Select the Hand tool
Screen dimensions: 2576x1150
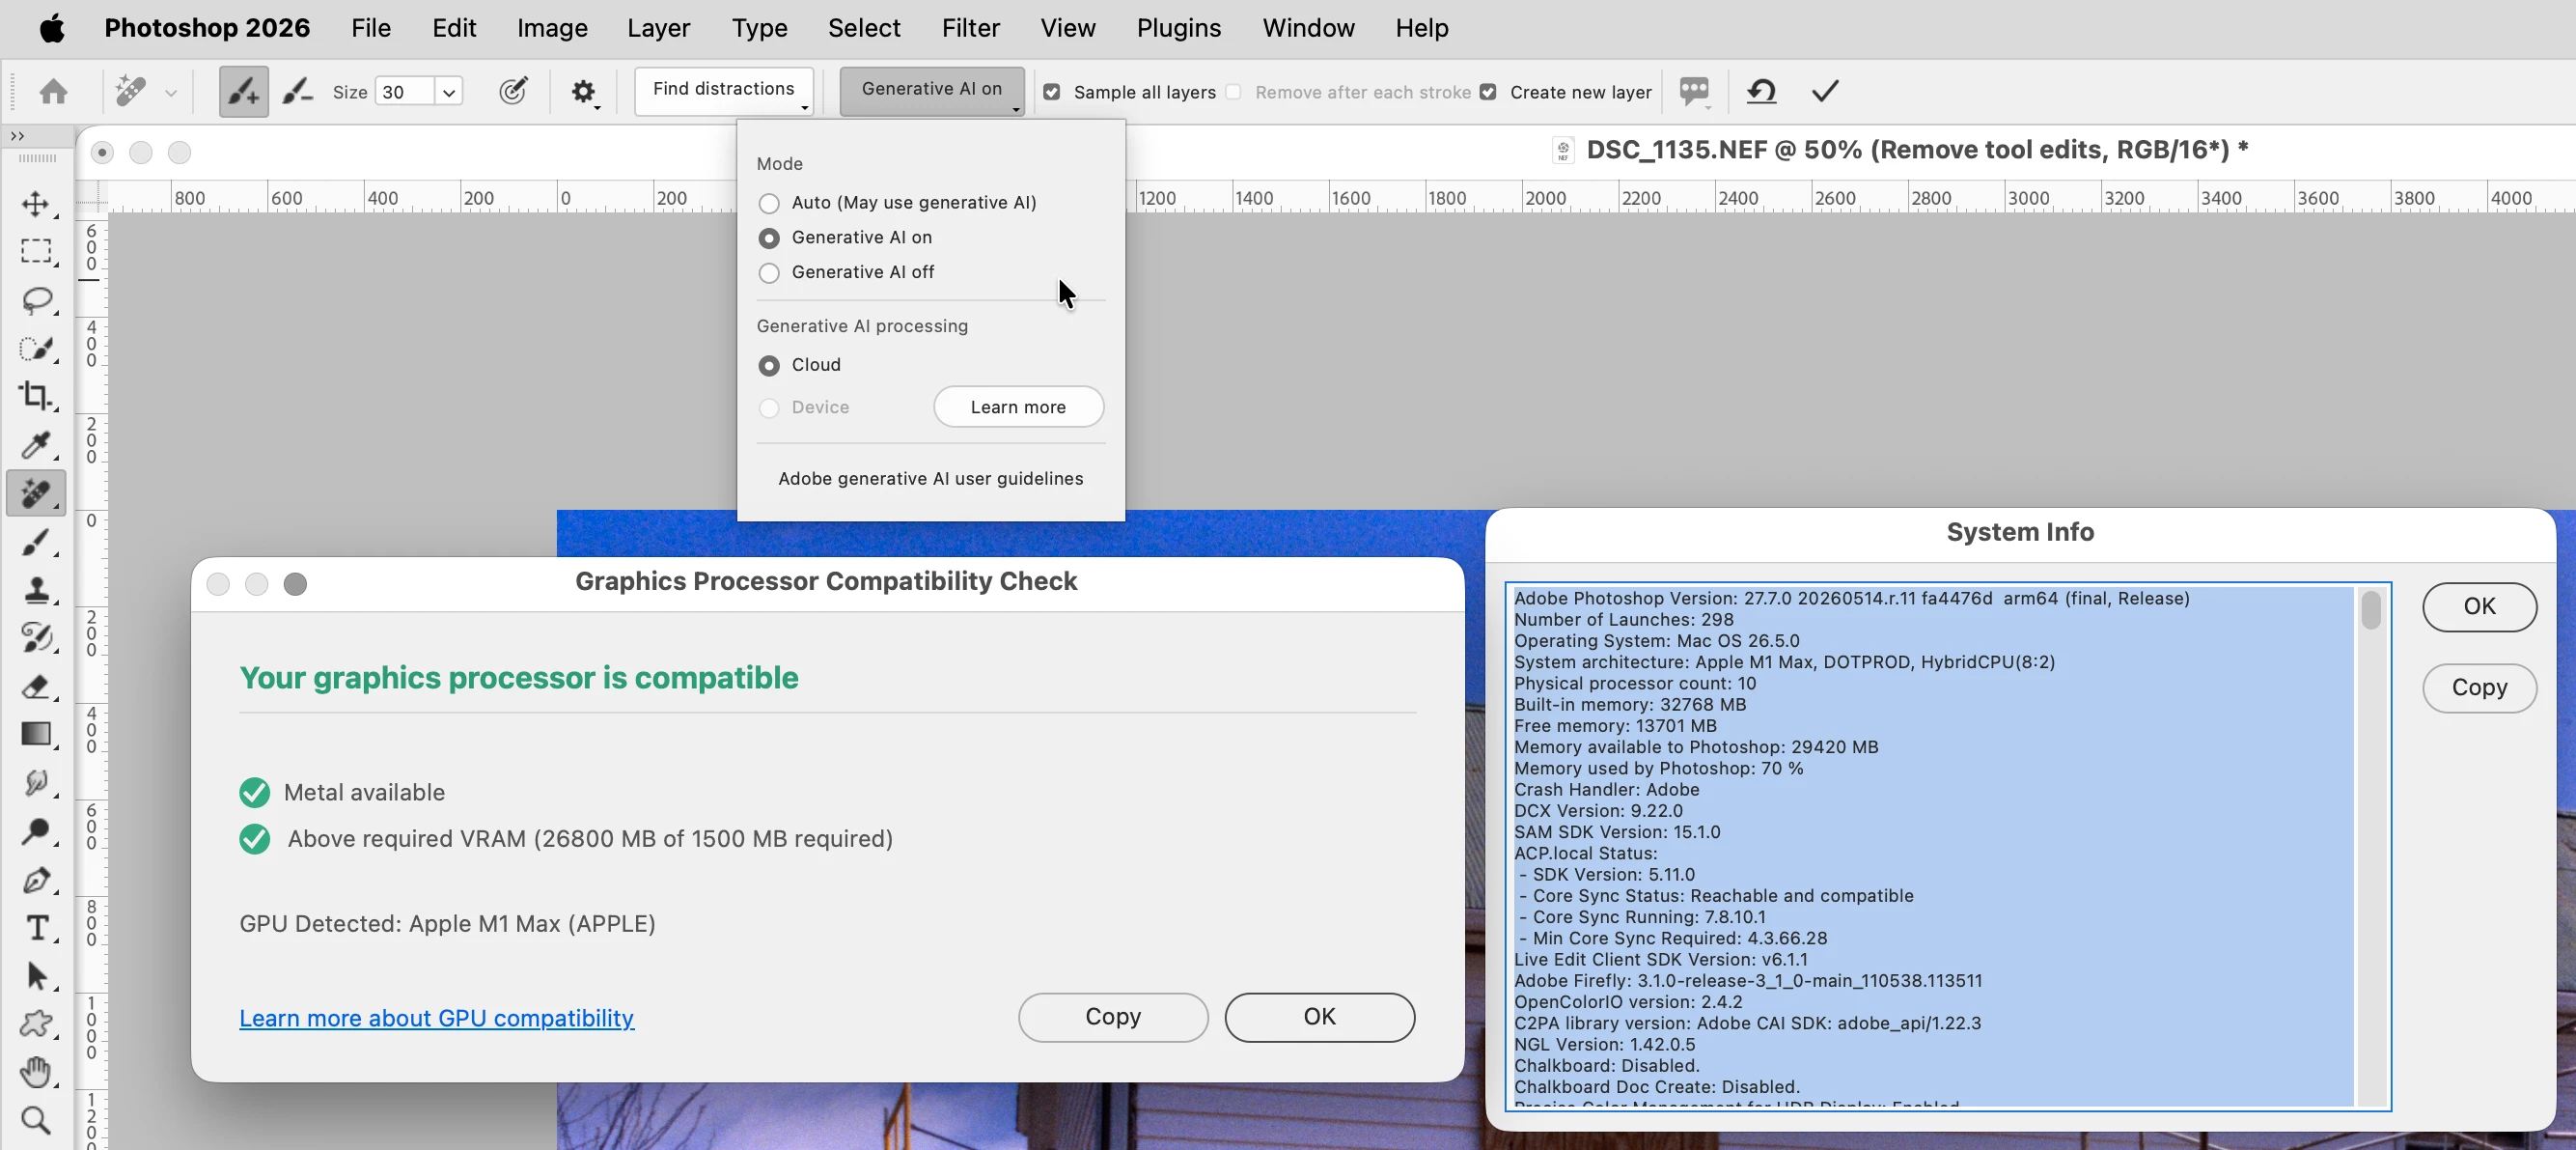click(x=36, y=1072)
